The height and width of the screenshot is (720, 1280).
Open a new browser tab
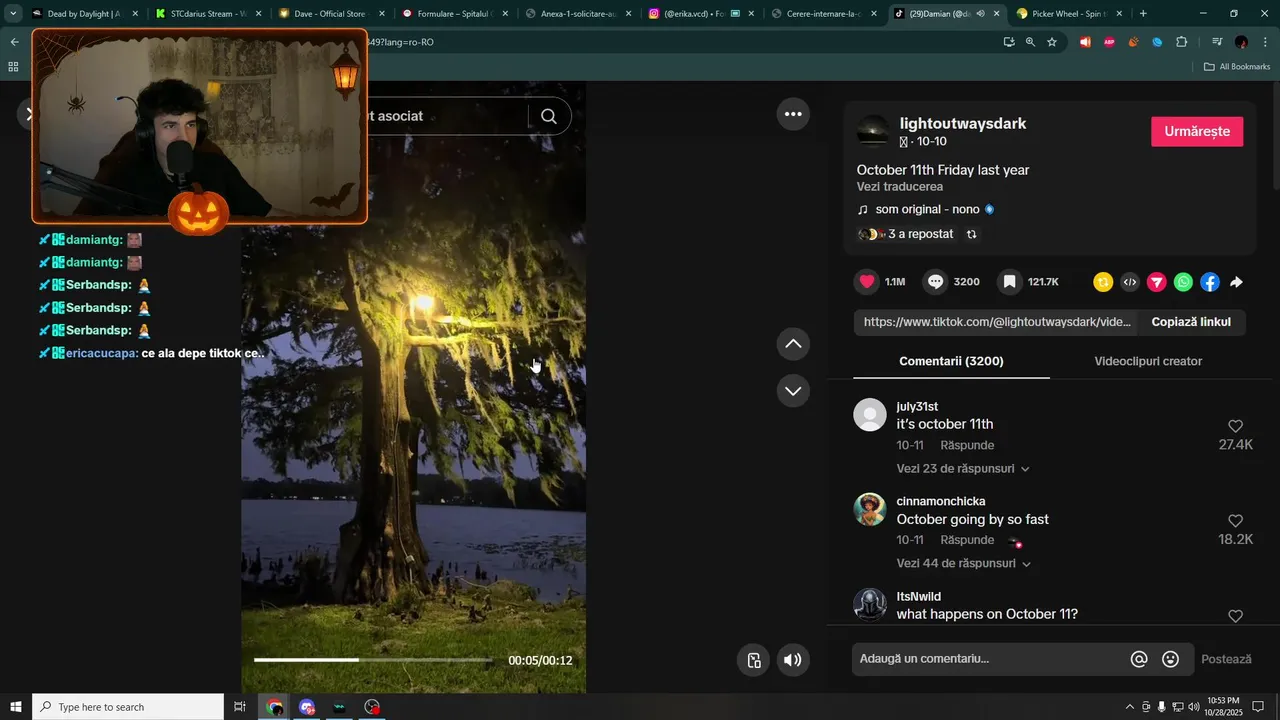(x=1143, y=14)
